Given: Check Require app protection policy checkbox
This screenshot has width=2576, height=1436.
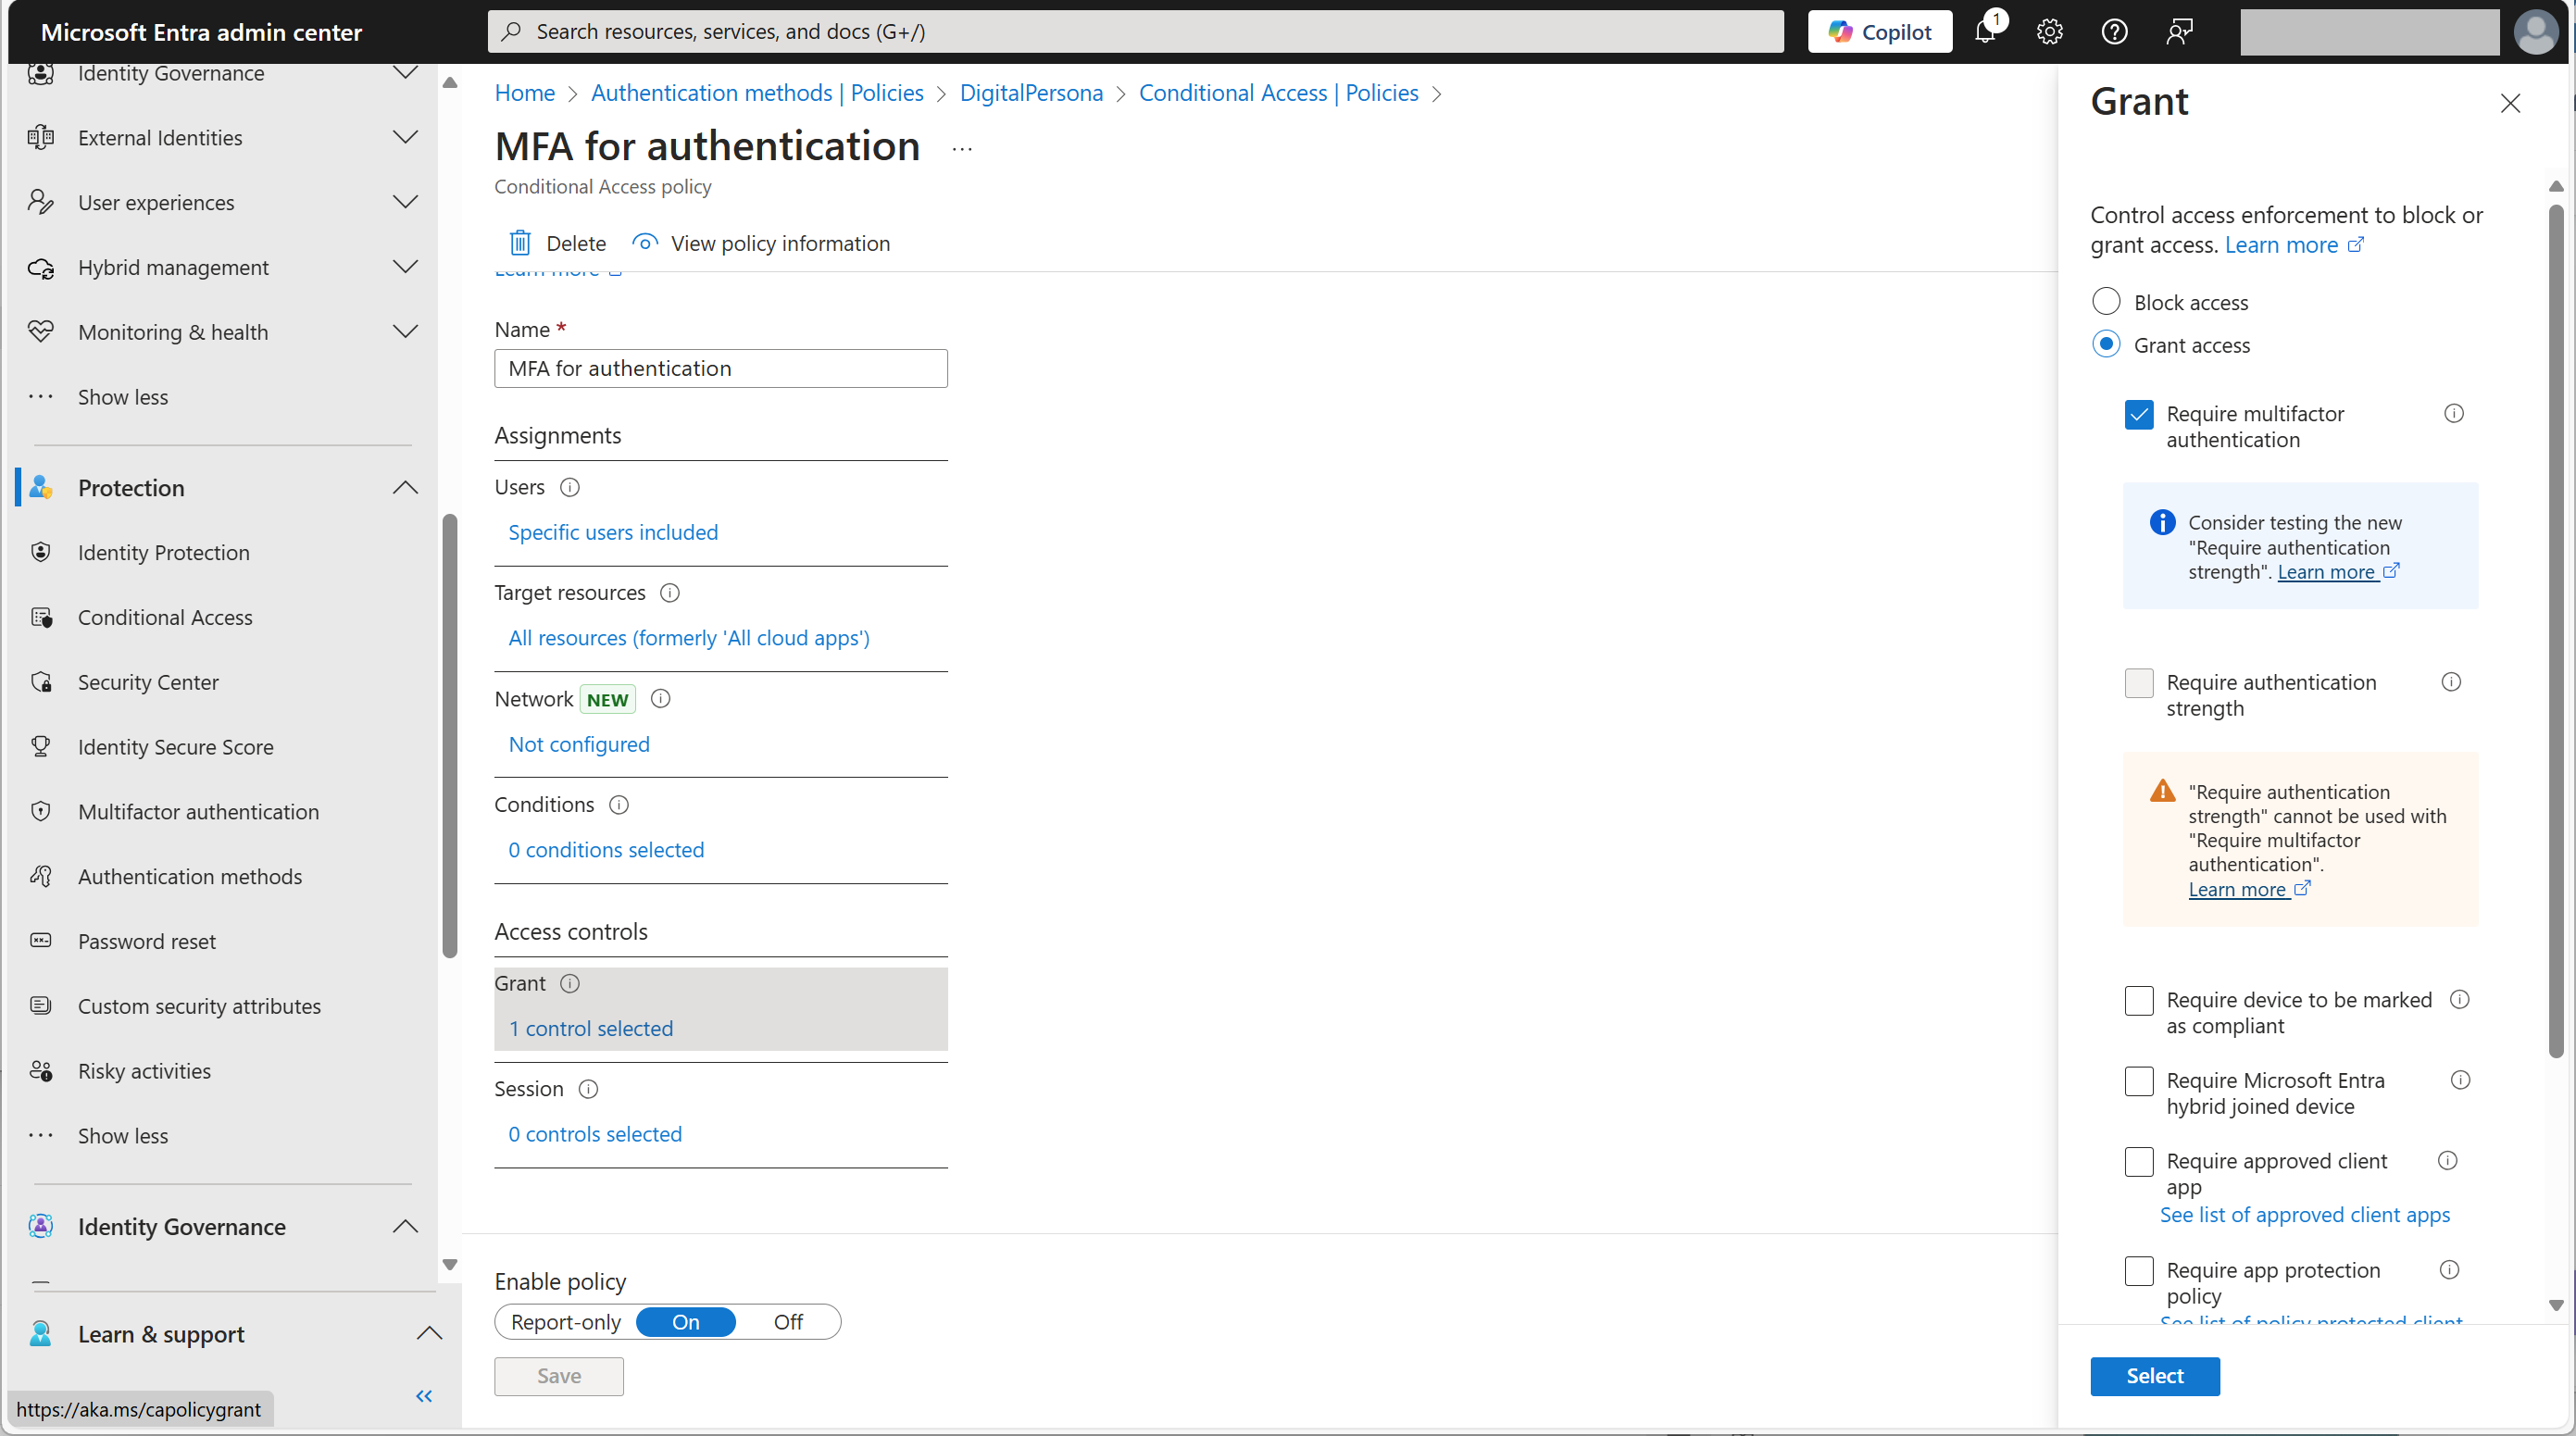Looking at the screenshot, I should point(2139,1271).
